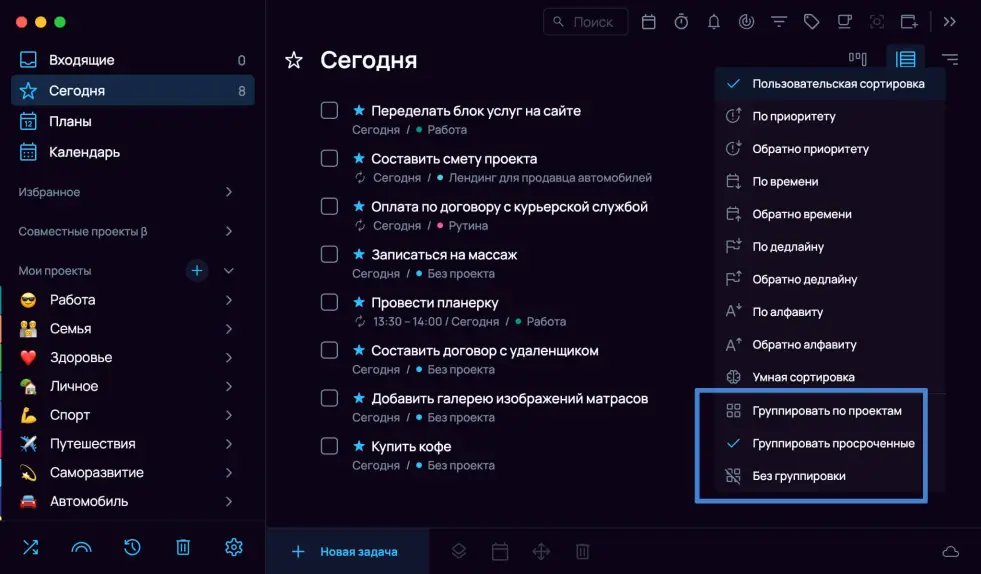Click the timer stopwatch icon in toolbar
981x574 pixels.
point(681,21)
